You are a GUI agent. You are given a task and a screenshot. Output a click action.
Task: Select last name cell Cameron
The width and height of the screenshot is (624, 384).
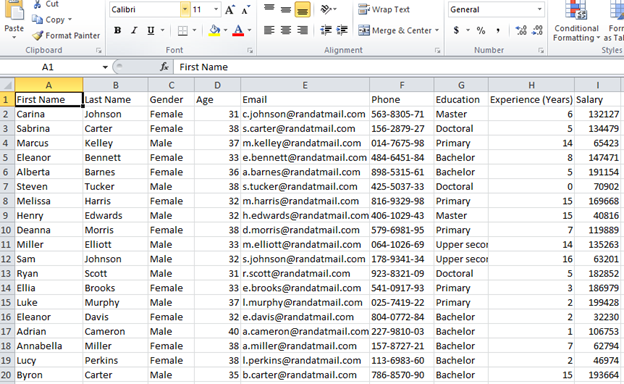coord(115,331)
